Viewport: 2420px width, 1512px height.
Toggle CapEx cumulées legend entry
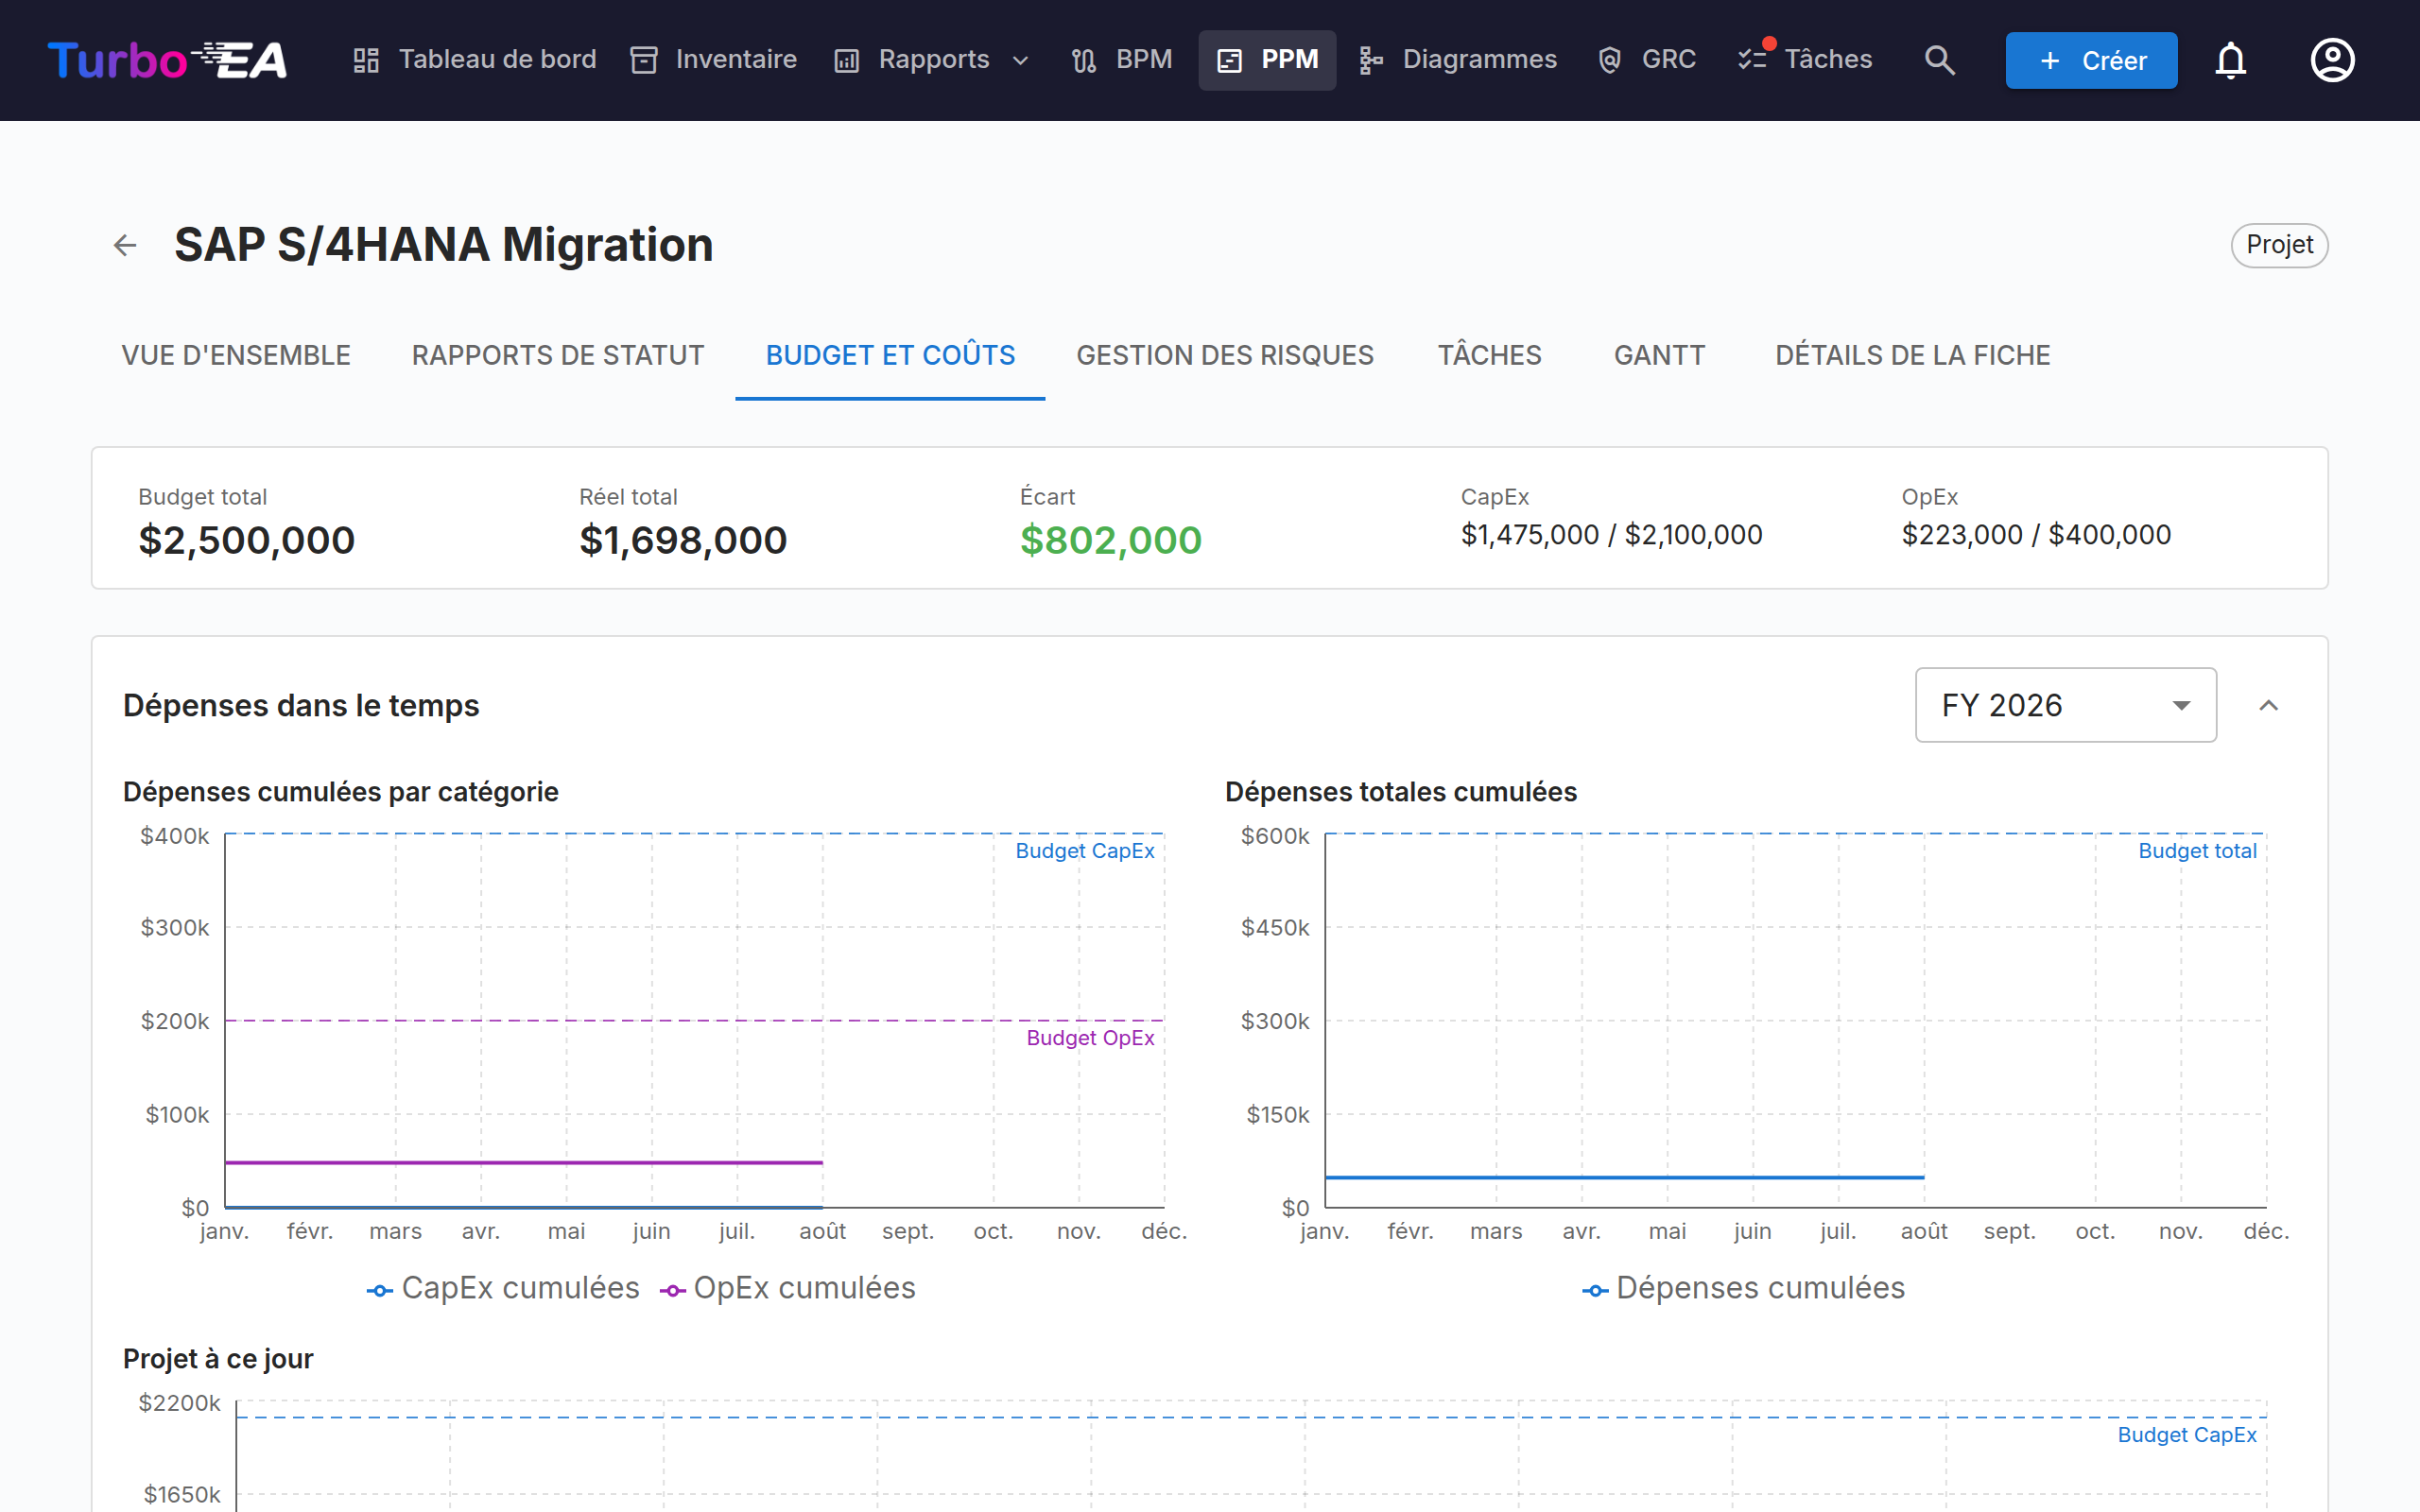tap(503, 1288)
